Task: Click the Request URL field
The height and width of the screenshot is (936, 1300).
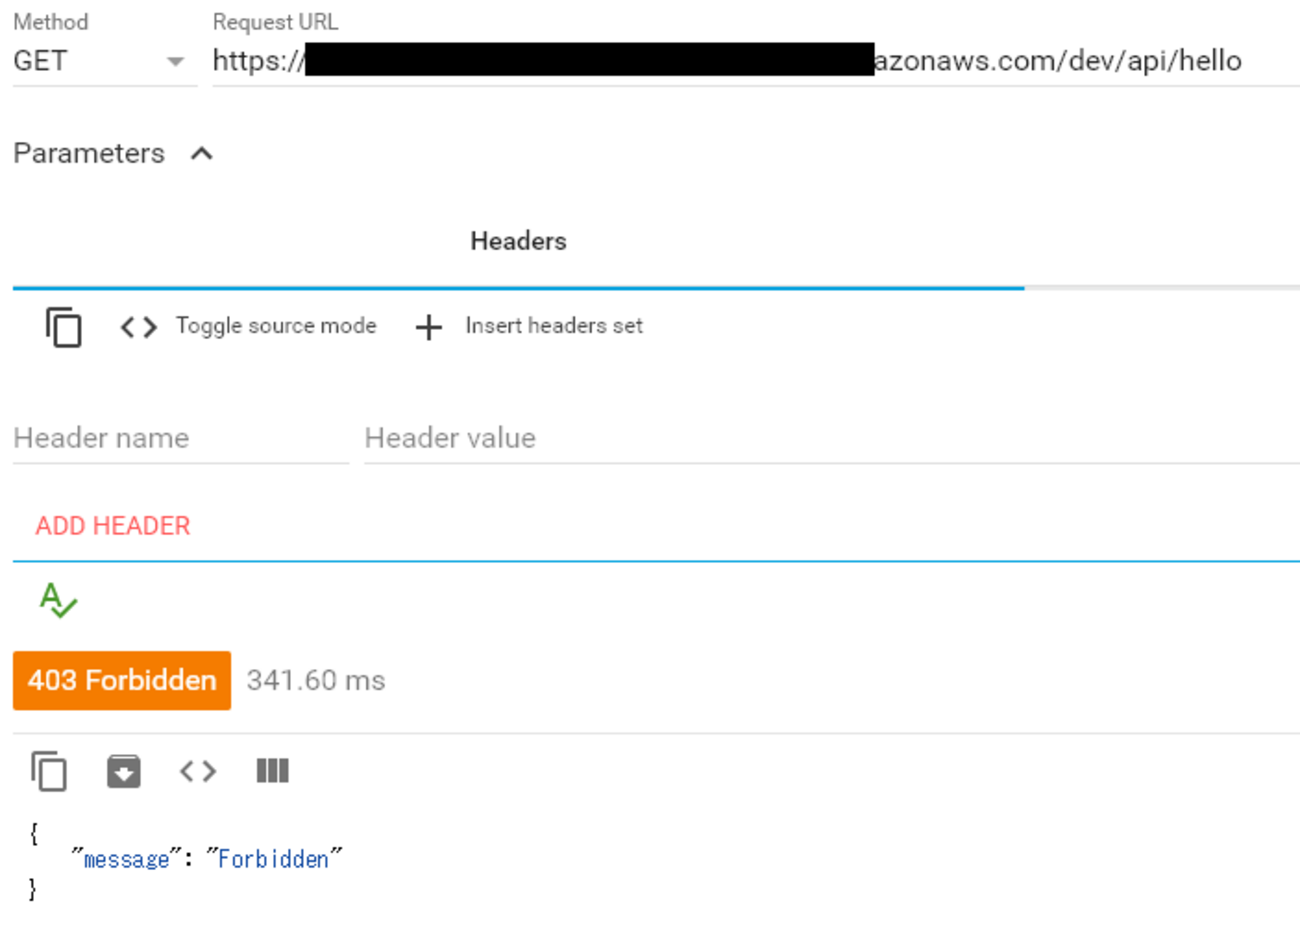Action: [x=756, y=61]
